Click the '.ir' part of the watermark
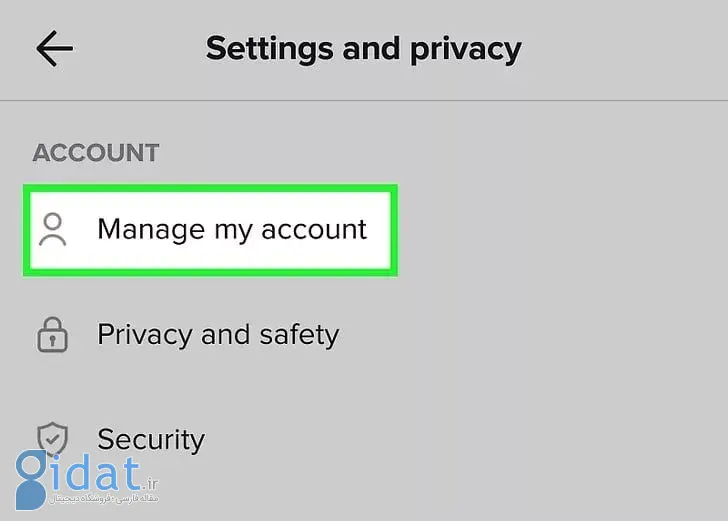Image resolution: width=728 pixels, height=521 pixels. click(150, 483)
